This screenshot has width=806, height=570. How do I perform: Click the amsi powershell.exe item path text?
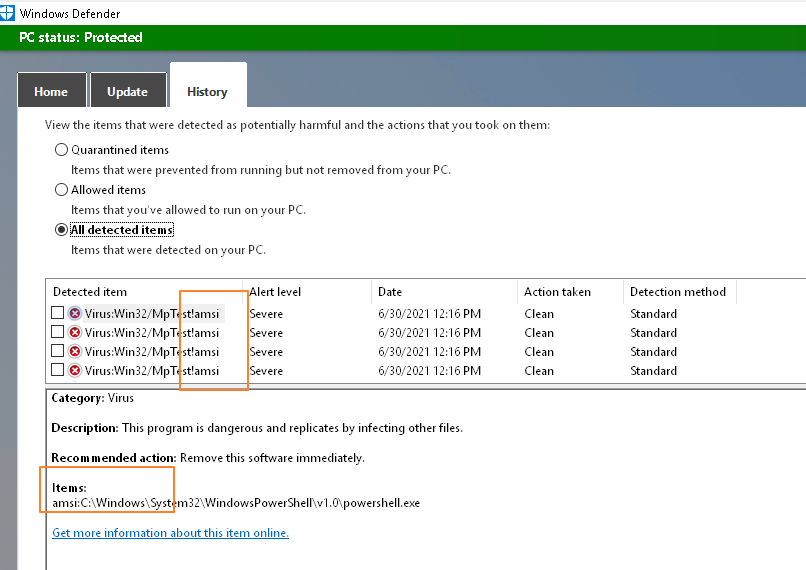pos(236,503)
